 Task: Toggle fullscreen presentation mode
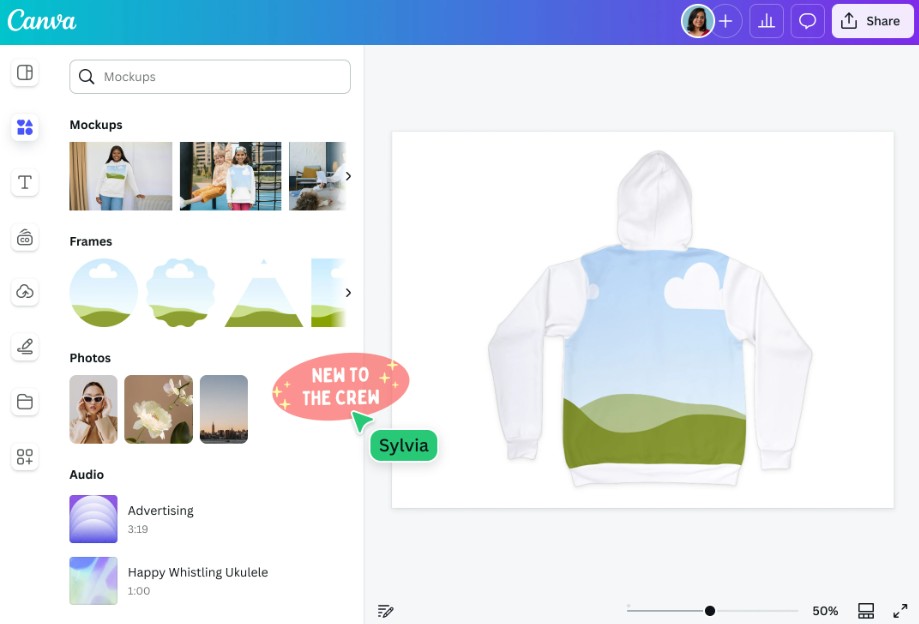tap(900, 610)
